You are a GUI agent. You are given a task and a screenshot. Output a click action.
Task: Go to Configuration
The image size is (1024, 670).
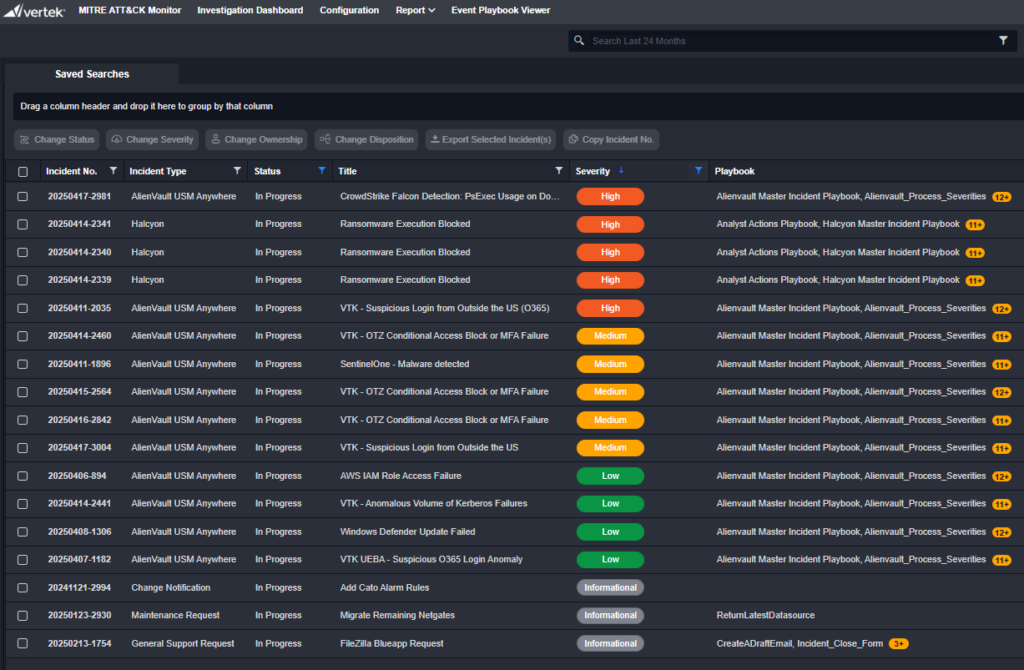coord(349,10)
